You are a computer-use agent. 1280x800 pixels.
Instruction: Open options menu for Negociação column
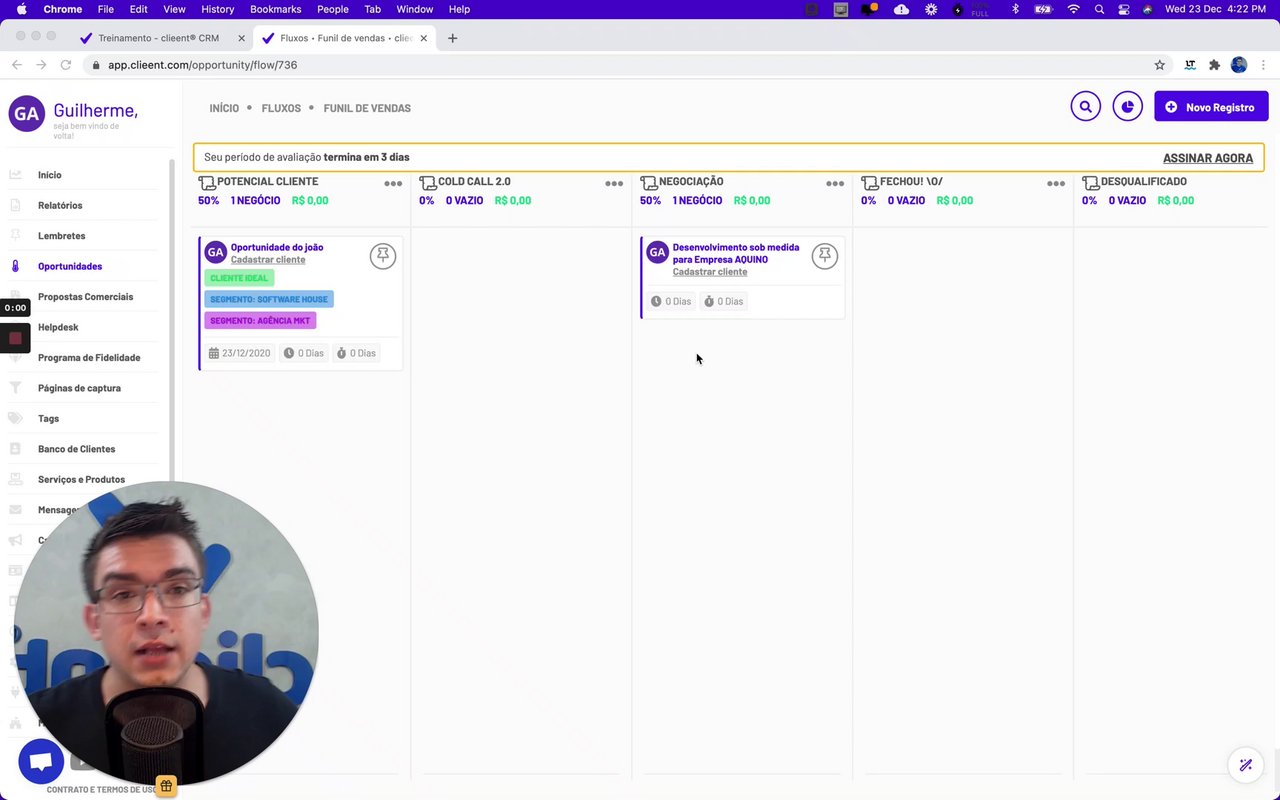tap(835, 184)
